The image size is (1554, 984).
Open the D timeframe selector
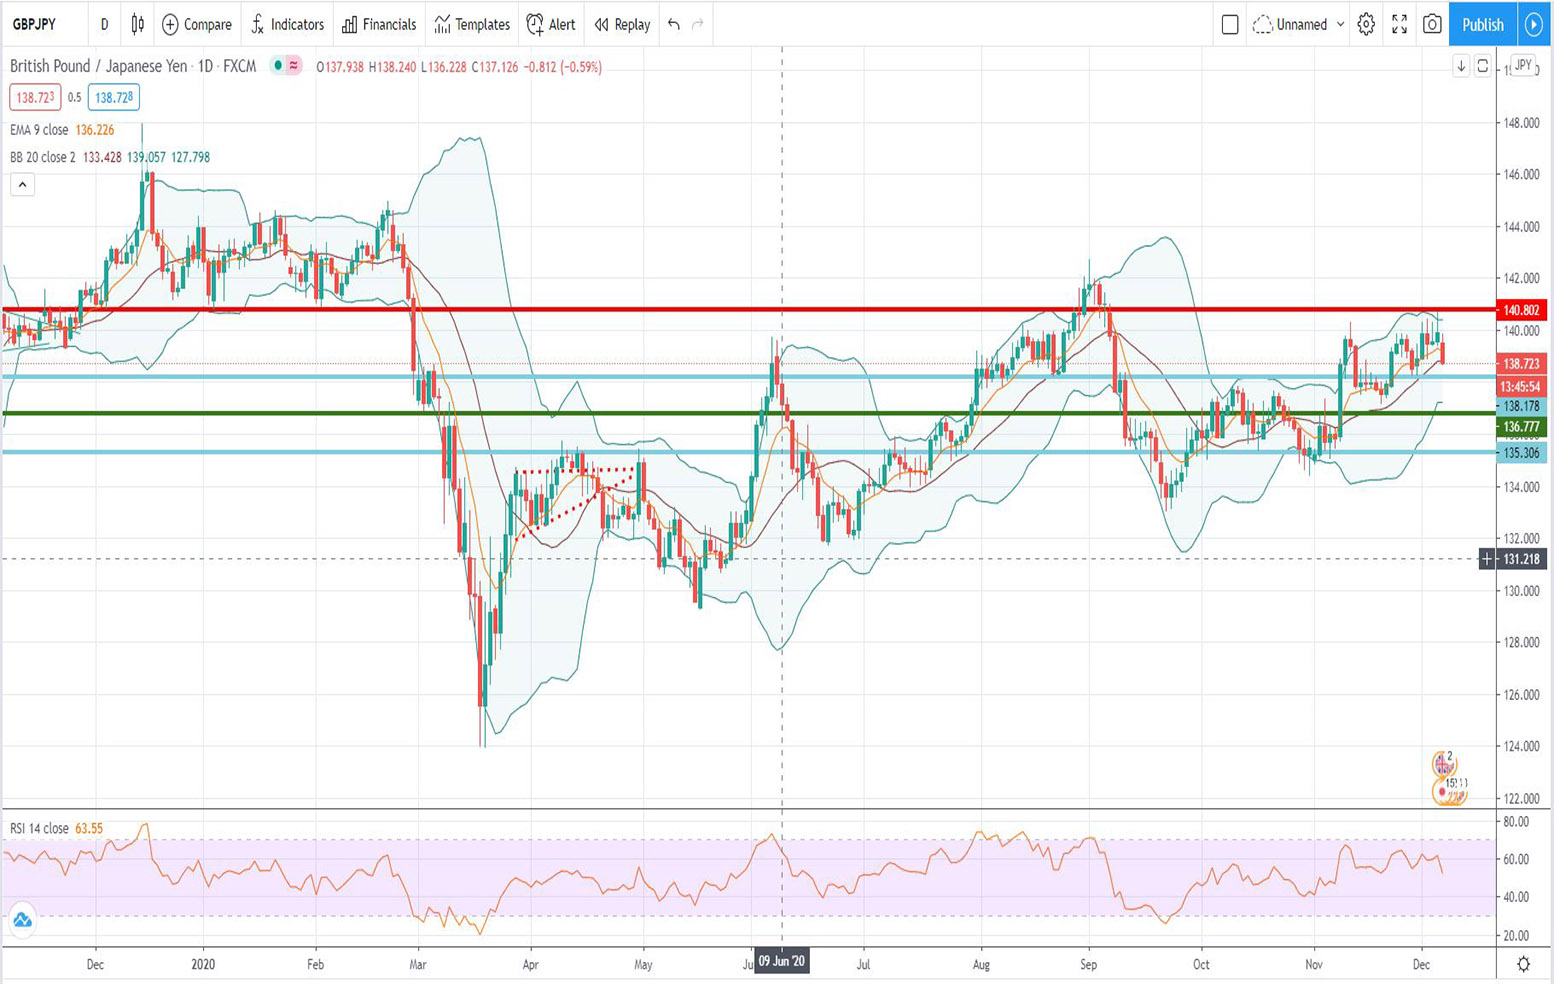(x=104, y=24)
